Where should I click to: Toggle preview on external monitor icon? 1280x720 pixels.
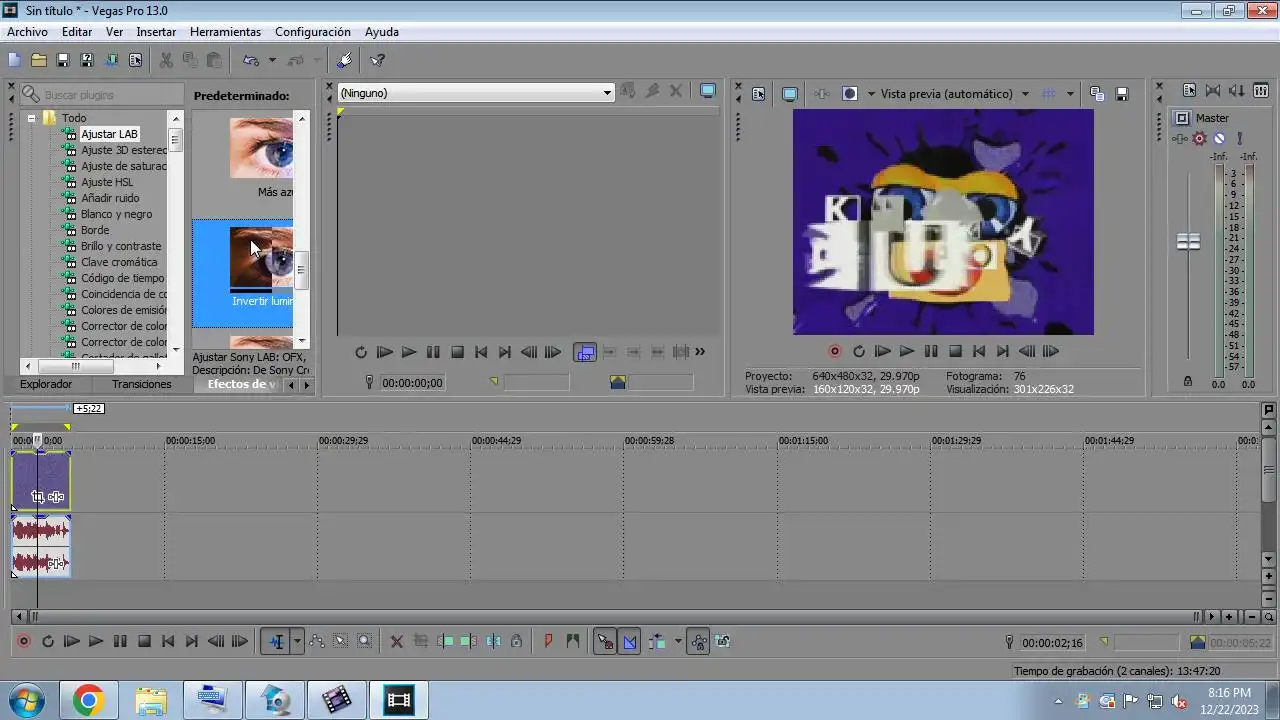[789, 93]
